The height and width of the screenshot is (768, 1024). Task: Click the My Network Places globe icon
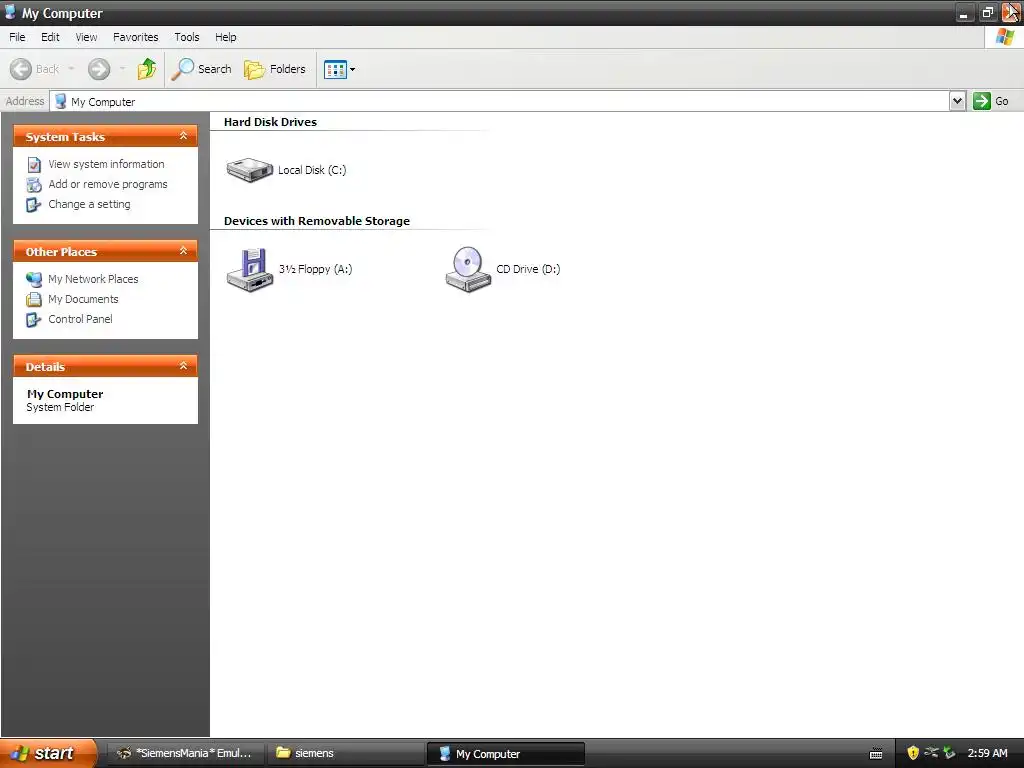point(34,280)
